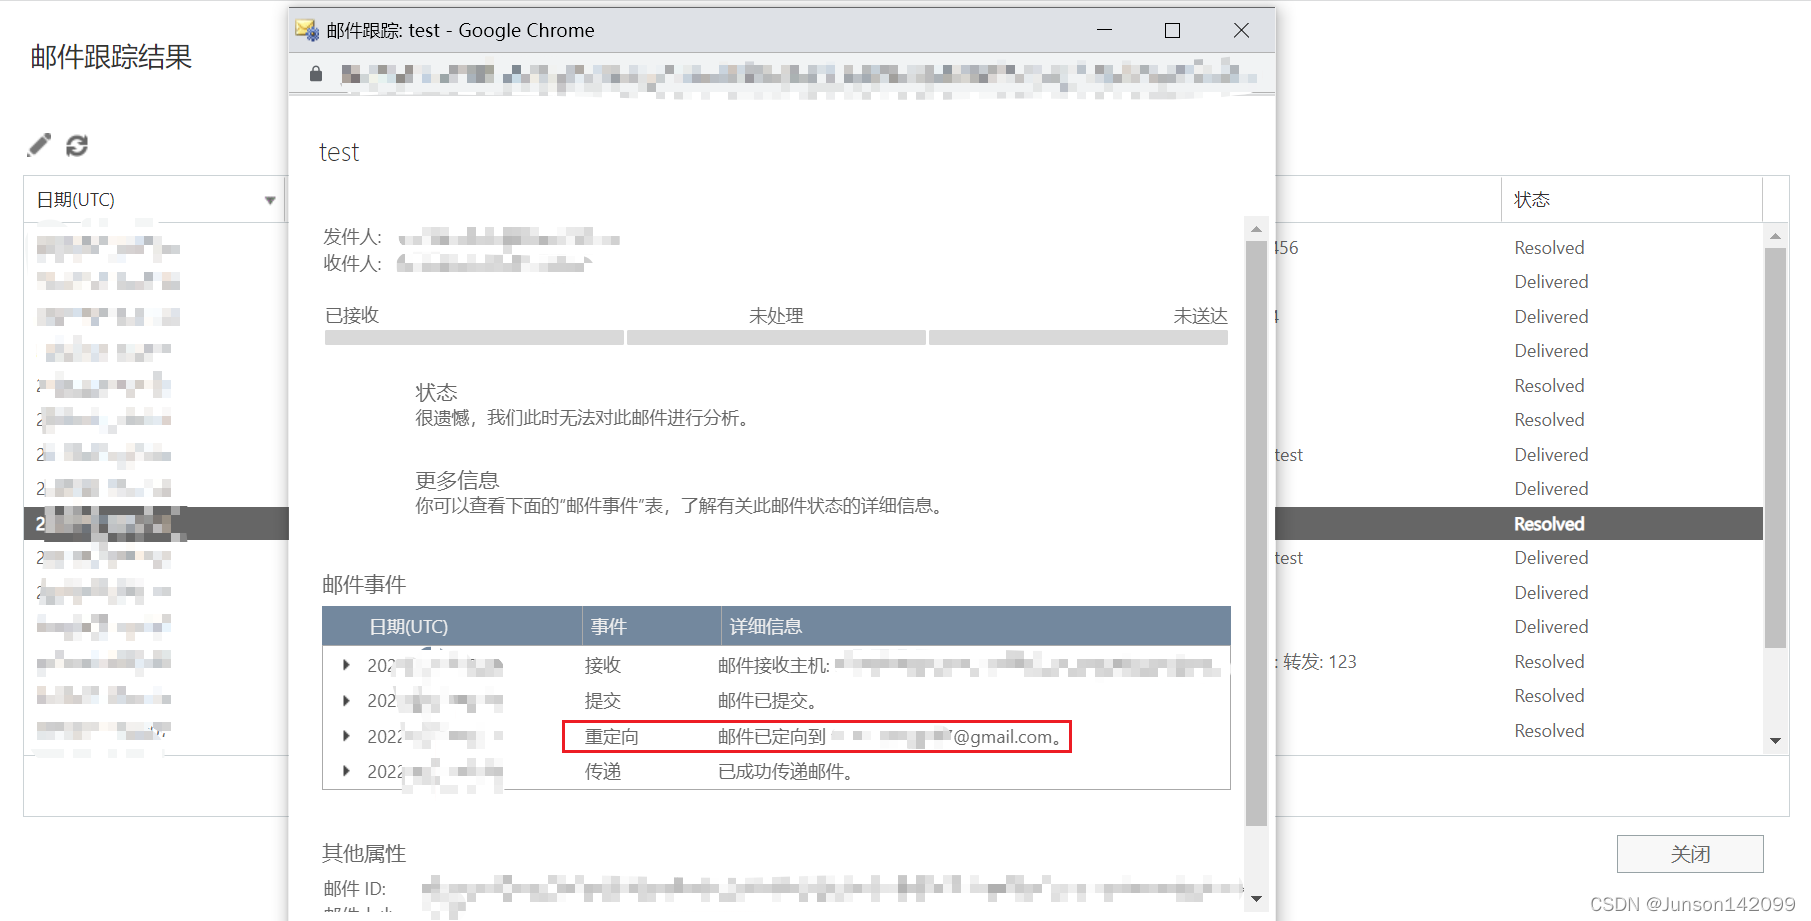Viewport: 1811px width, 921px height.
Task: Click the refresh icon in results toolbar
Action: (77, 146)
